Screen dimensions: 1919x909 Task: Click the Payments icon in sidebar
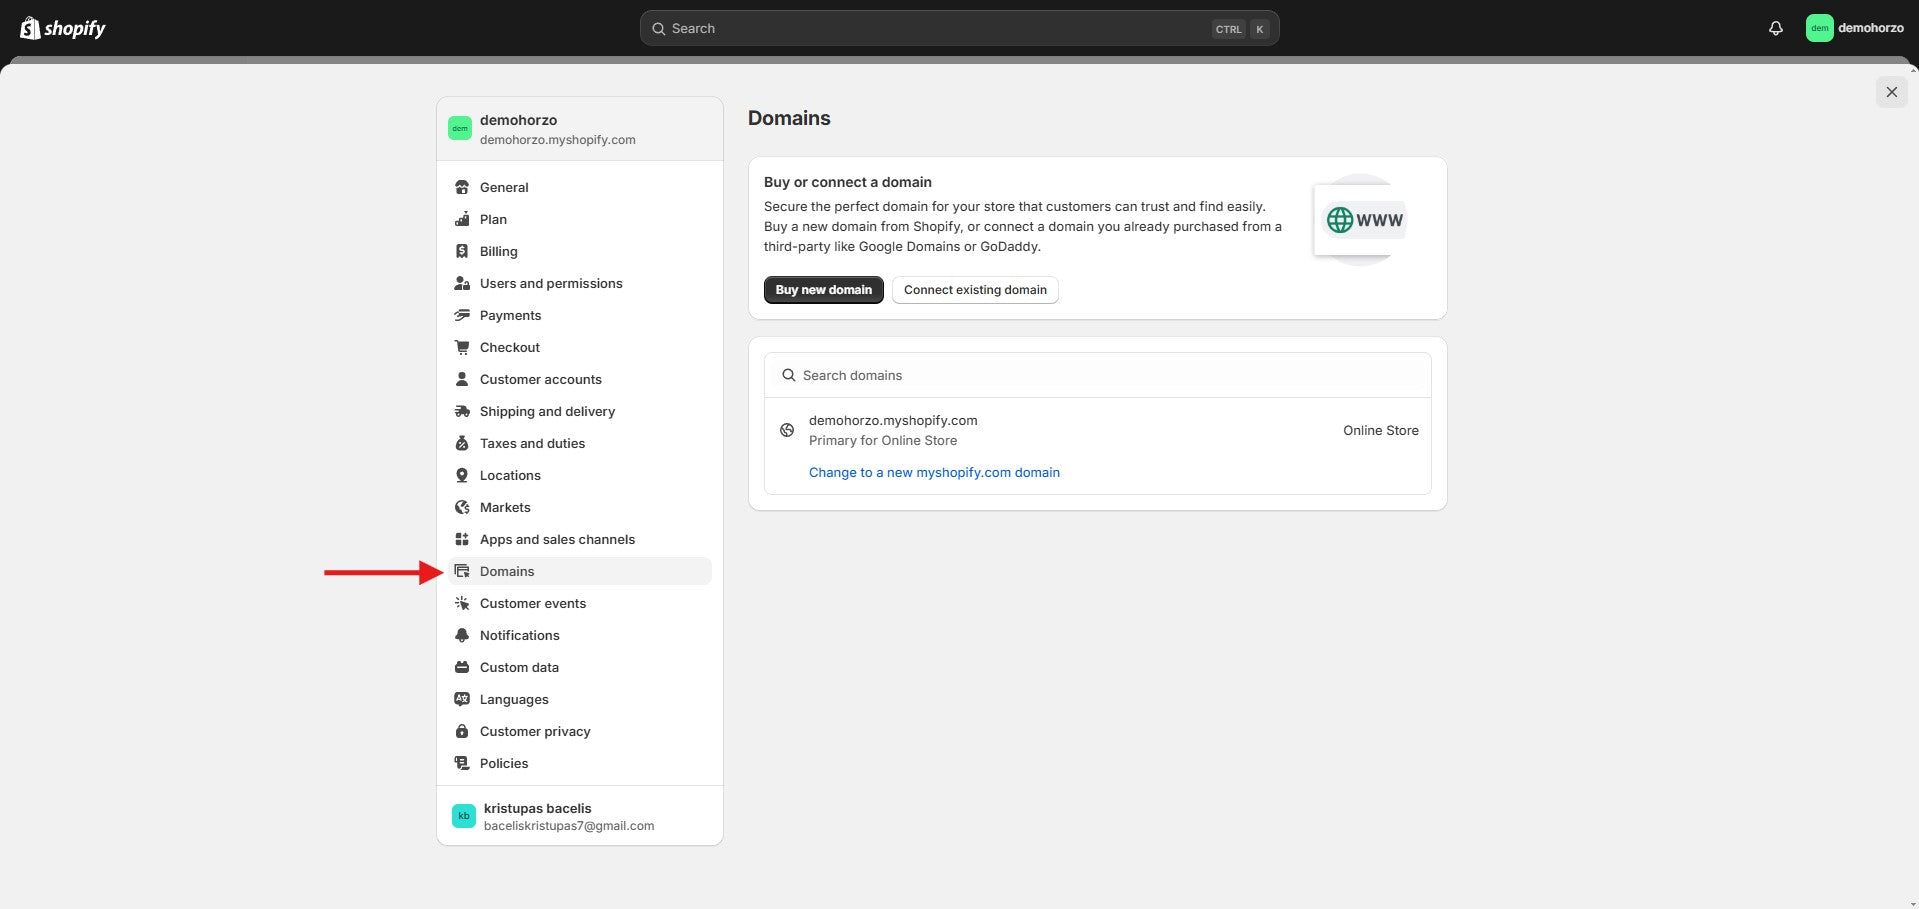[462, 315]
